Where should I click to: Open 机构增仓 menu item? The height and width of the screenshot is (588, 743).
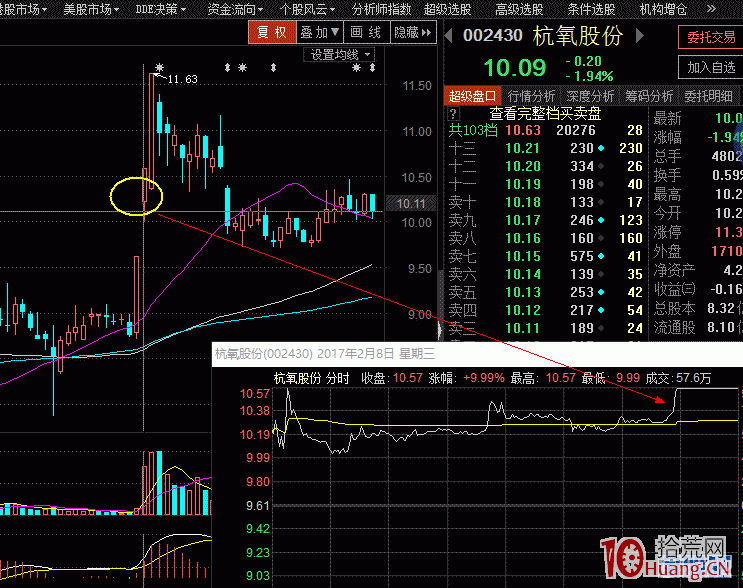(x=663, y=9)
